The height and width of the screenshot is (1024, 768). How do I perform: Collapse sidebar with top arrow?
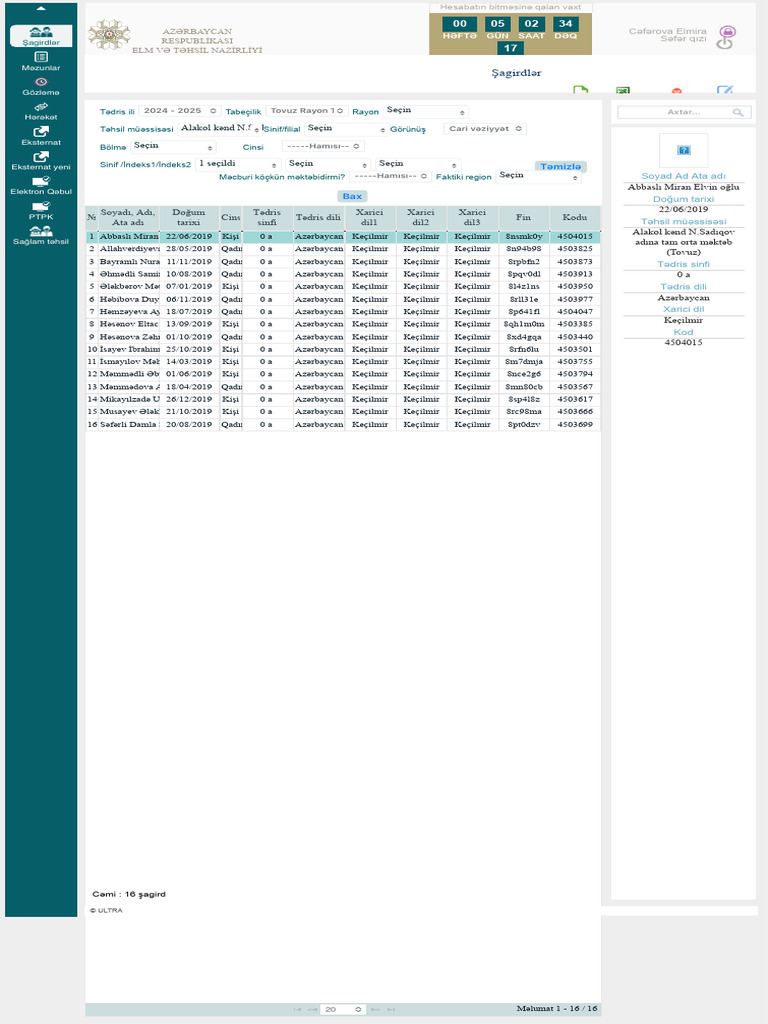(40, 8)
